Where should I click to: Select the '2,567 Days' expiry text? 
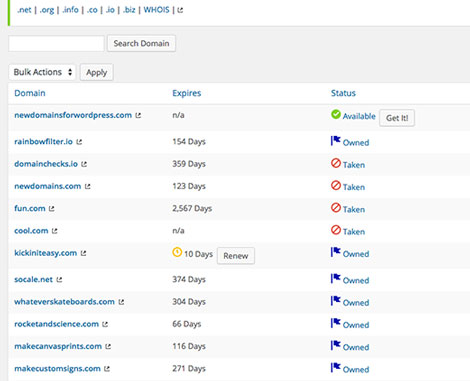pyautogui.click(x=192, y=209)
